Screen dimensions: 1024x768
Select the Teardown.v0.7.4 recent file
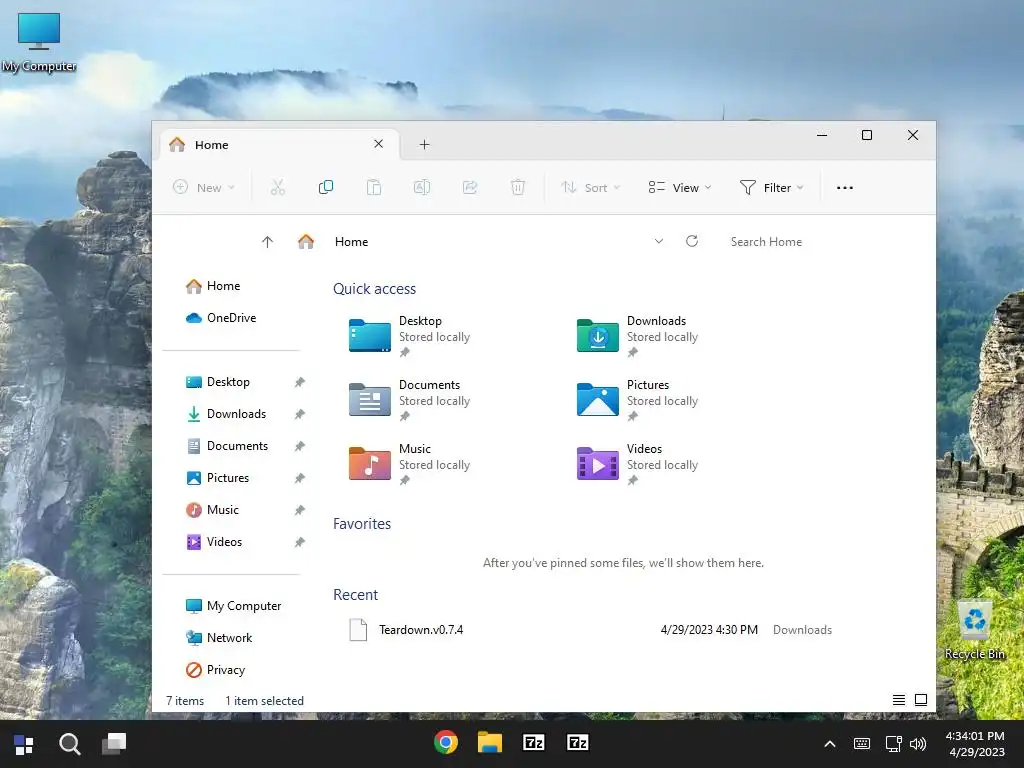[591, 630]
